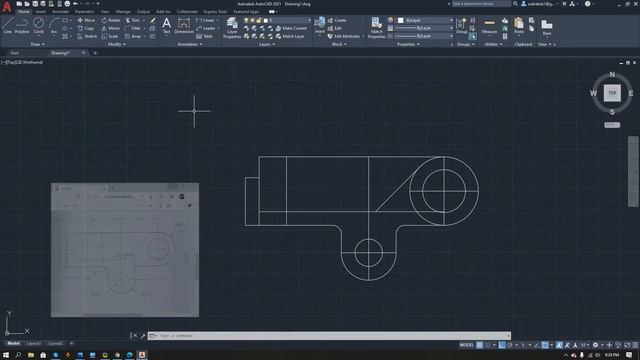Click the command line input field
The image size is (640, 360).
tap(329, 336)
